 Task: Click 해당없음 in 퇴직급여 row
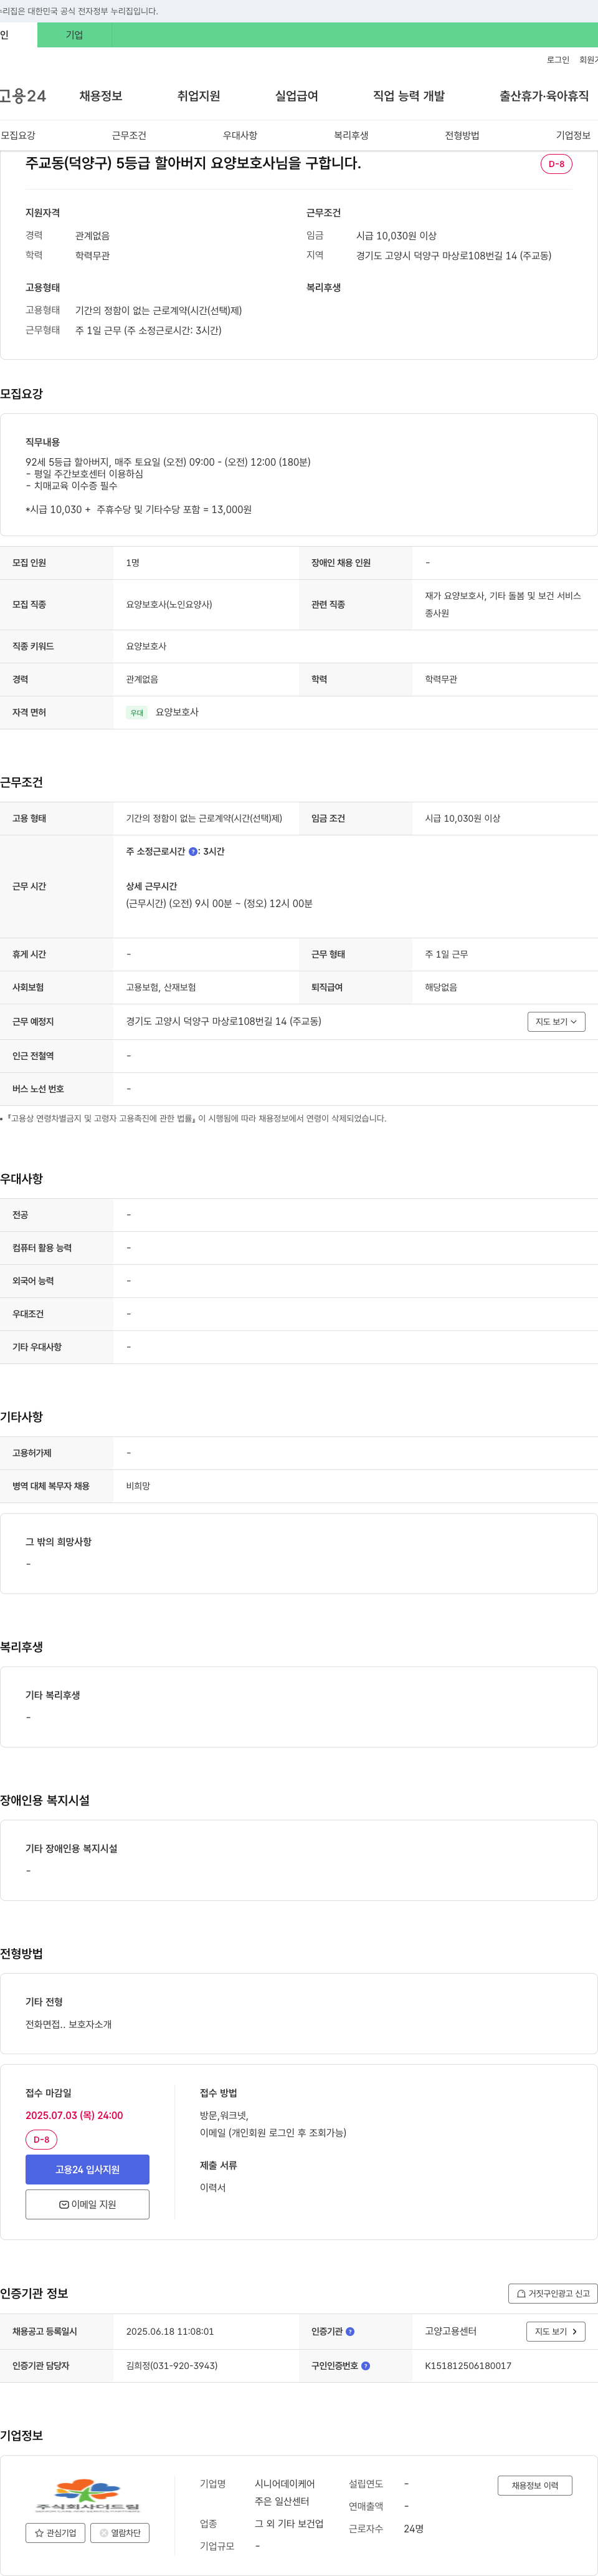441,987
